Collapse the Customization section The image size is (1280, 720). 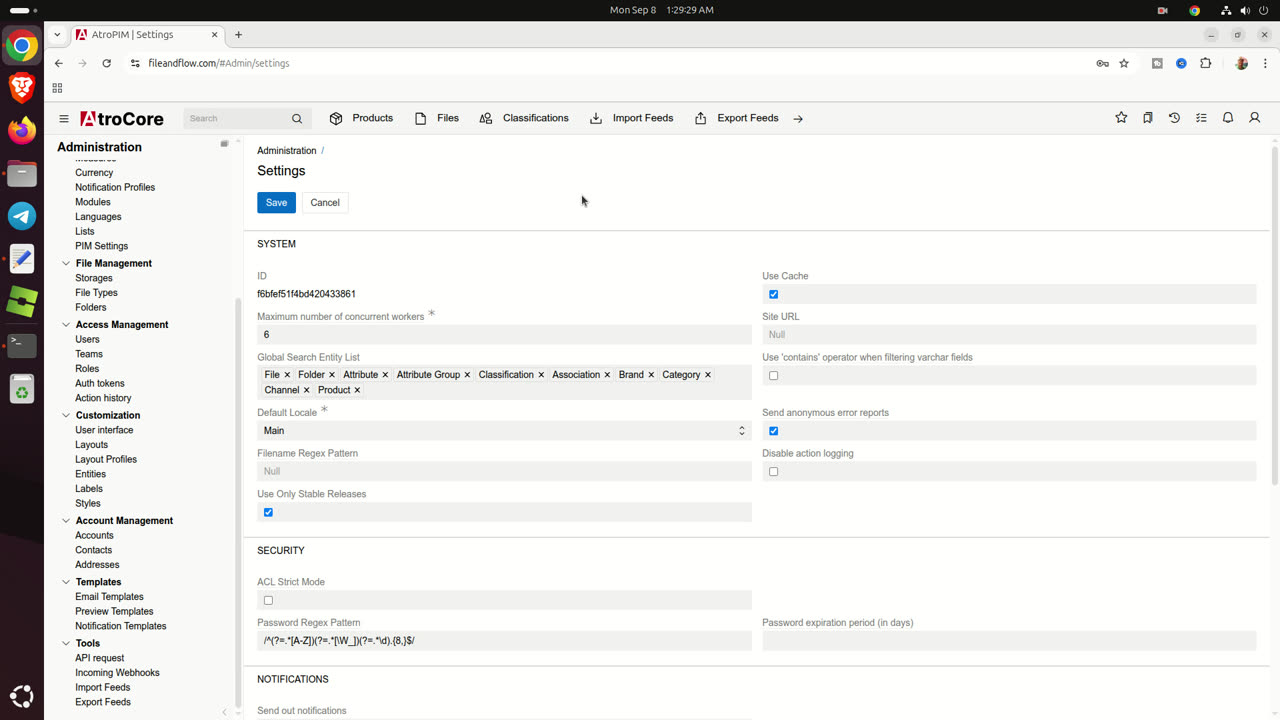[66, 416]
